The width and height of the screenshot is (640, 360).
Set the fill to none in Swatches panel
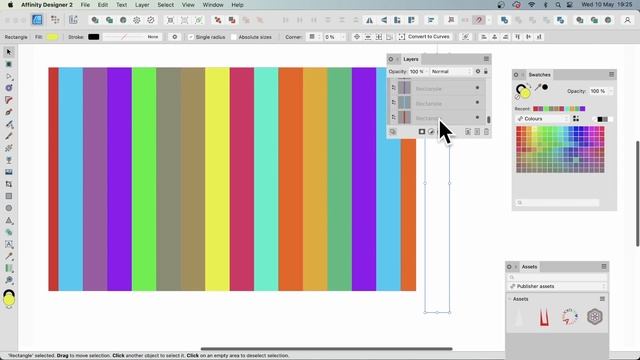tap(518, 97)
